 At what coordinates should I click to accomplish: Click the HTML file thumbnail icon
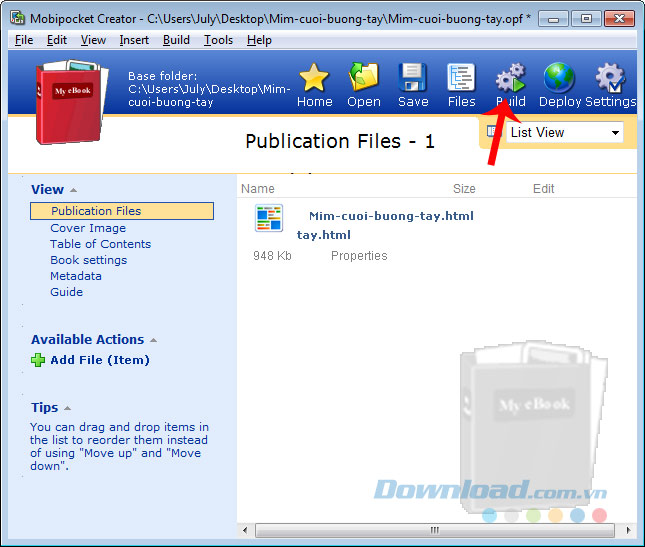pos(269,218)
